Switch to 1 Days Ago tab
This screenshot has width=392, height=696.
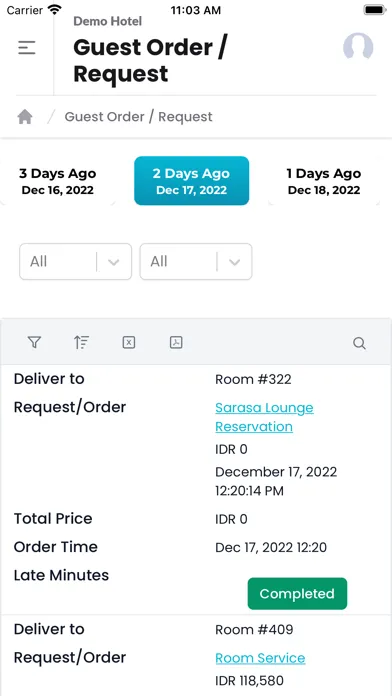click(x=324, y=181)
